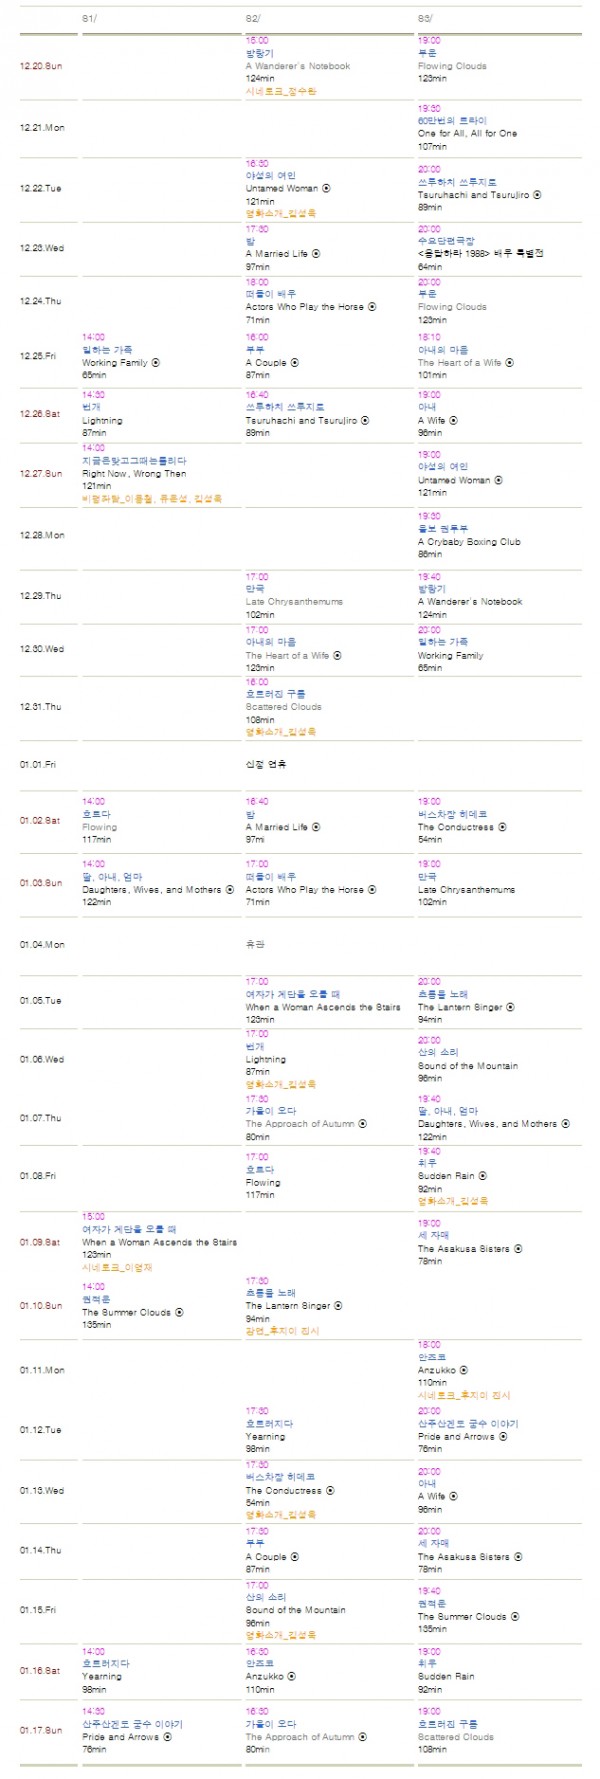Click circle icon beside Pride and Arrows, Jan 17
The width and height of the screenshot is (600, 1779).
coord(167,1737)
